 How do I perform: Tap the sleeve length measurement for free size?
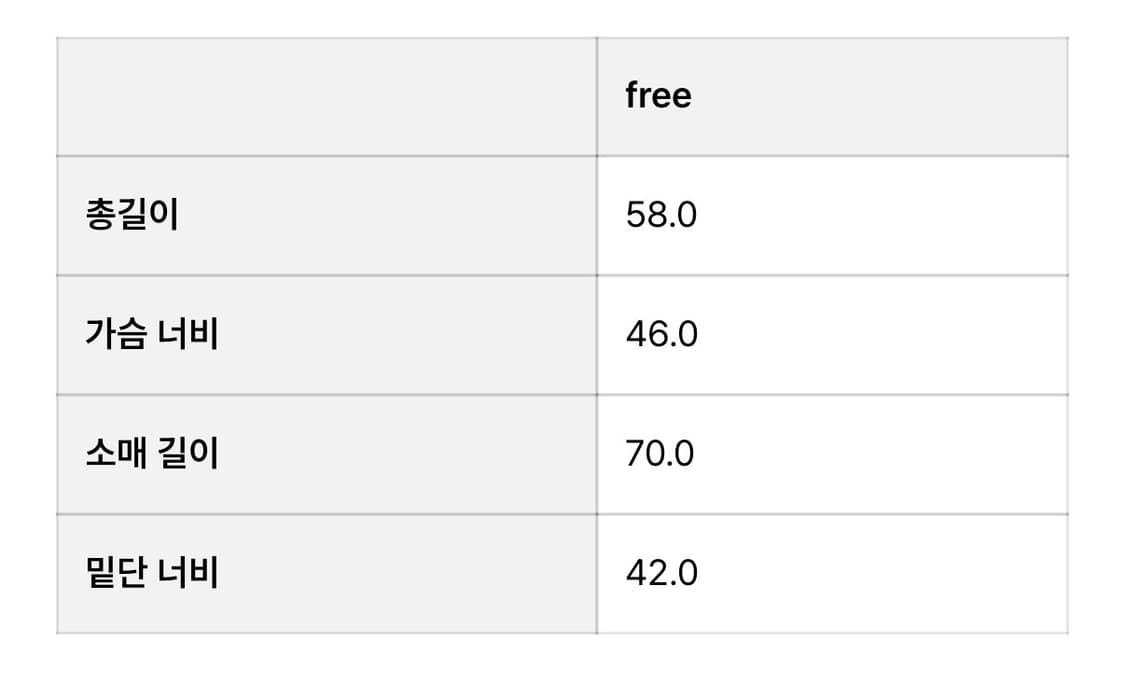pyautogui.click(x=660, y=454)
